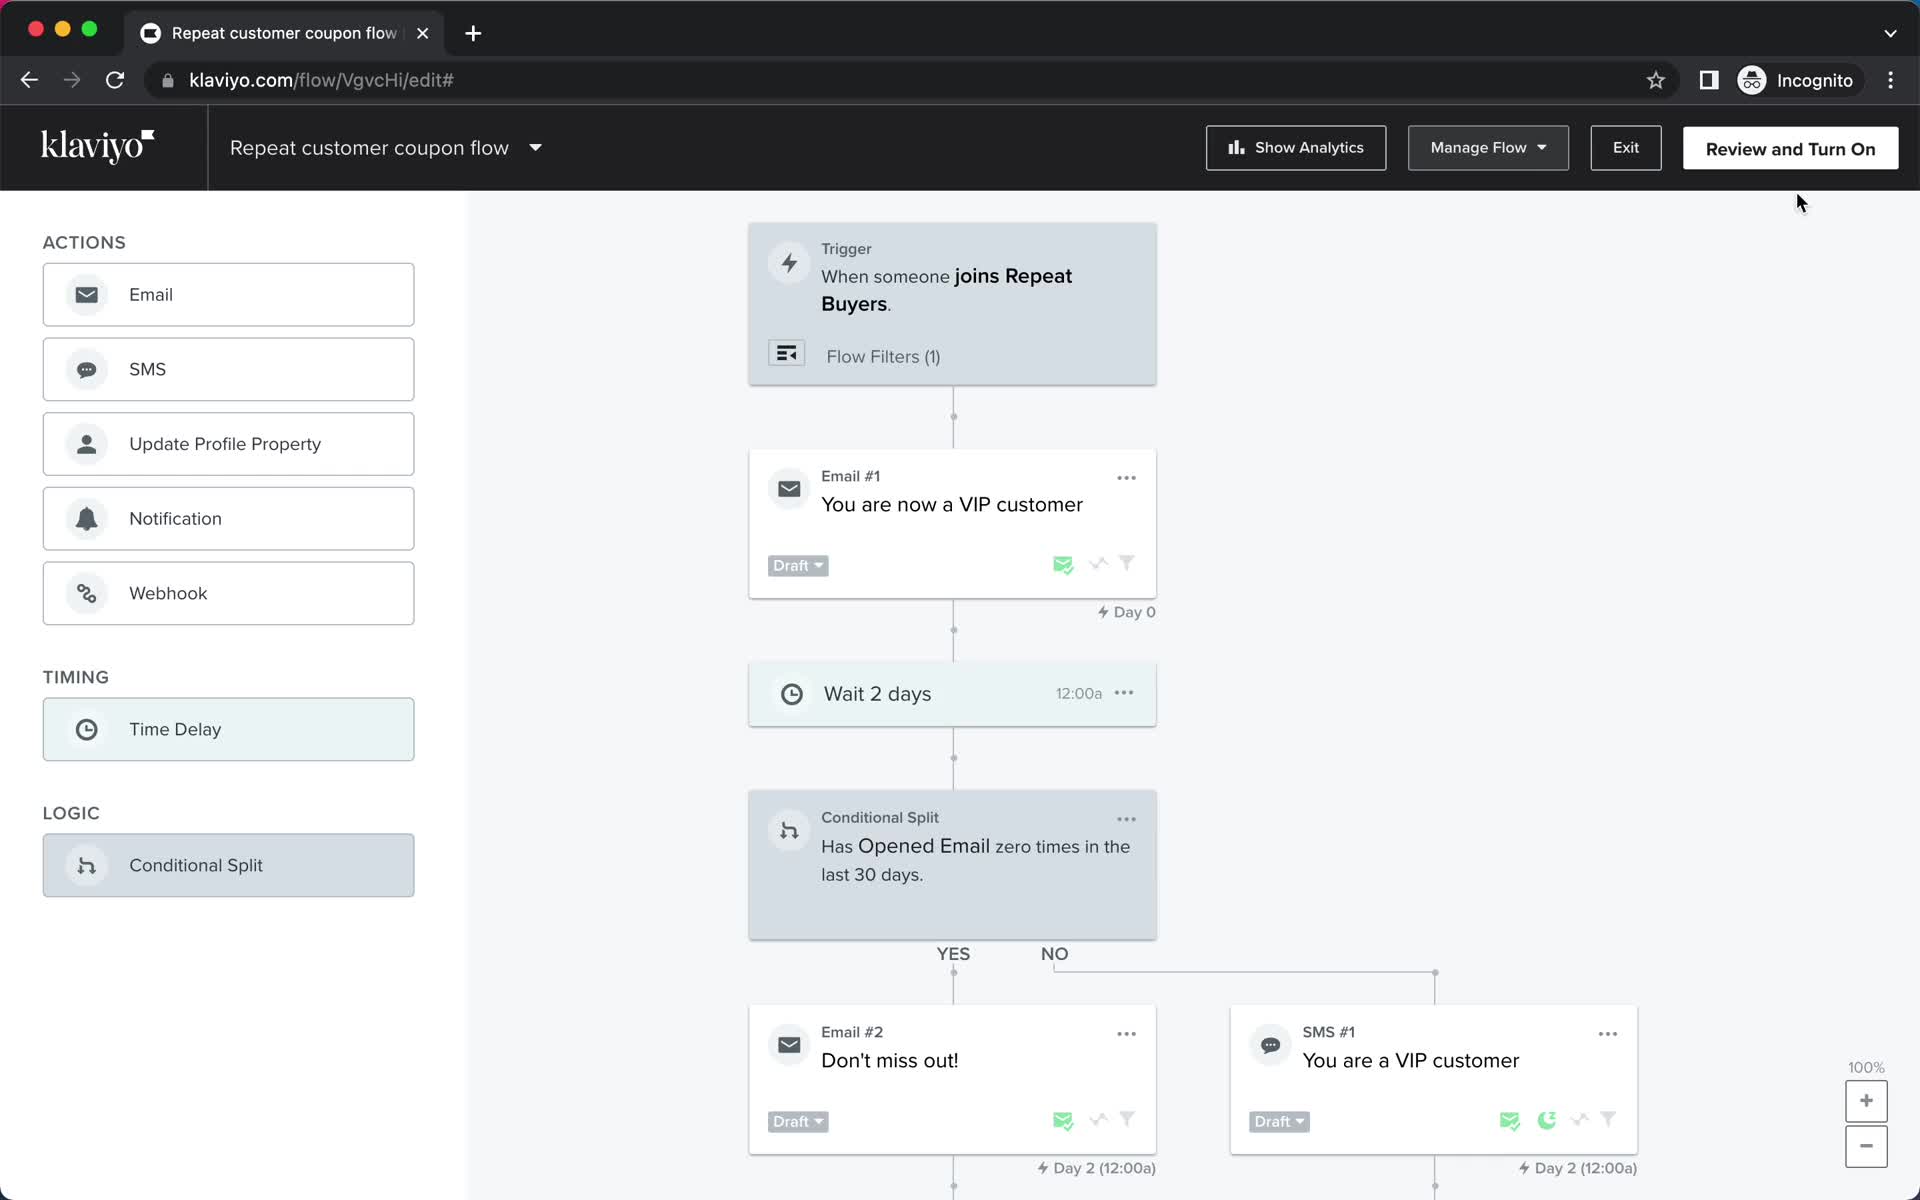Open Wait 2 days three-dot options menu
Screen dimensions: 1920x1200
(1124, 693)
